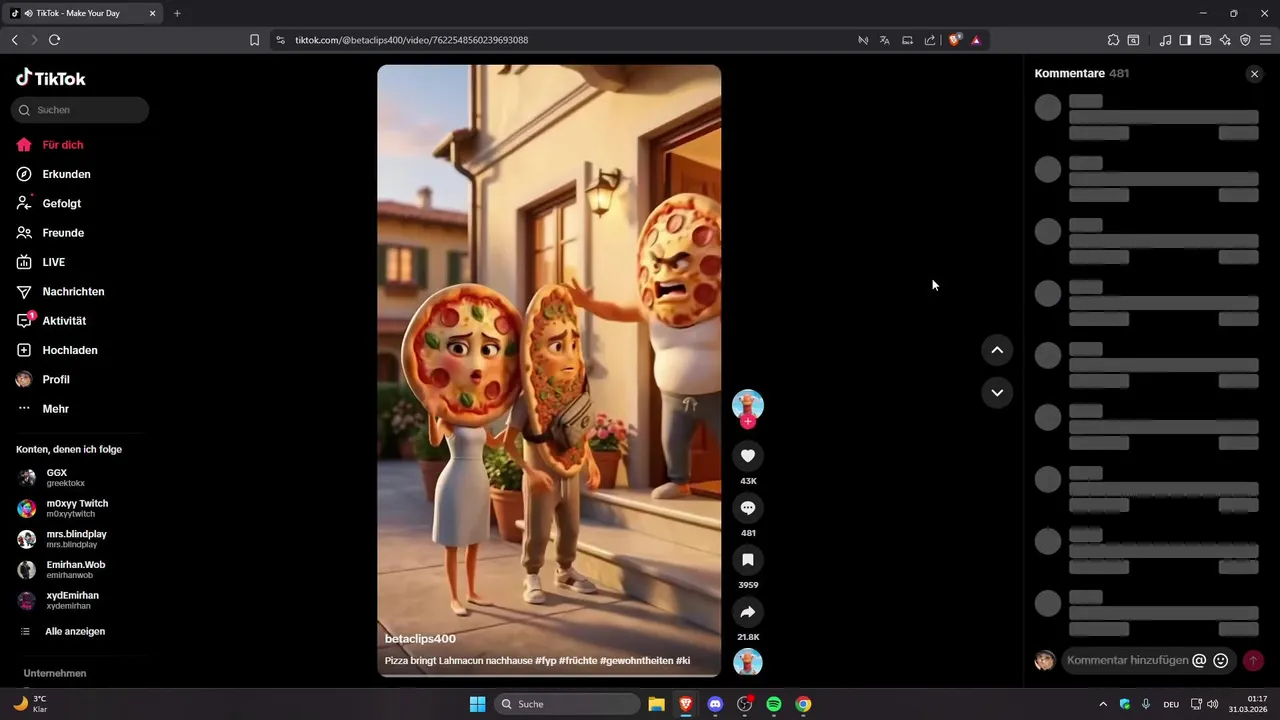The height and width of the screenshot is (720, 1280).
Task: Go to the previous video with up arrow
Action: point(997,350)
